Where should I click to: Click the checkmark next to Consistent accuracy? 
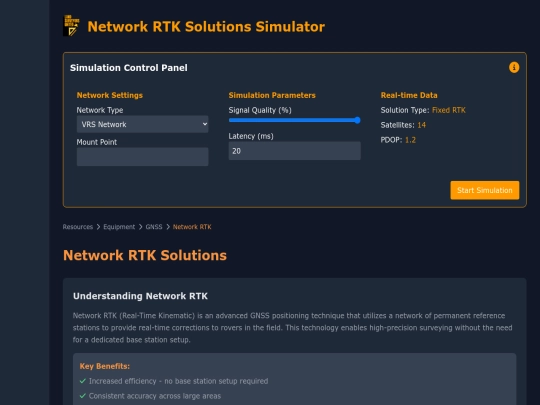tap(83, 396)
